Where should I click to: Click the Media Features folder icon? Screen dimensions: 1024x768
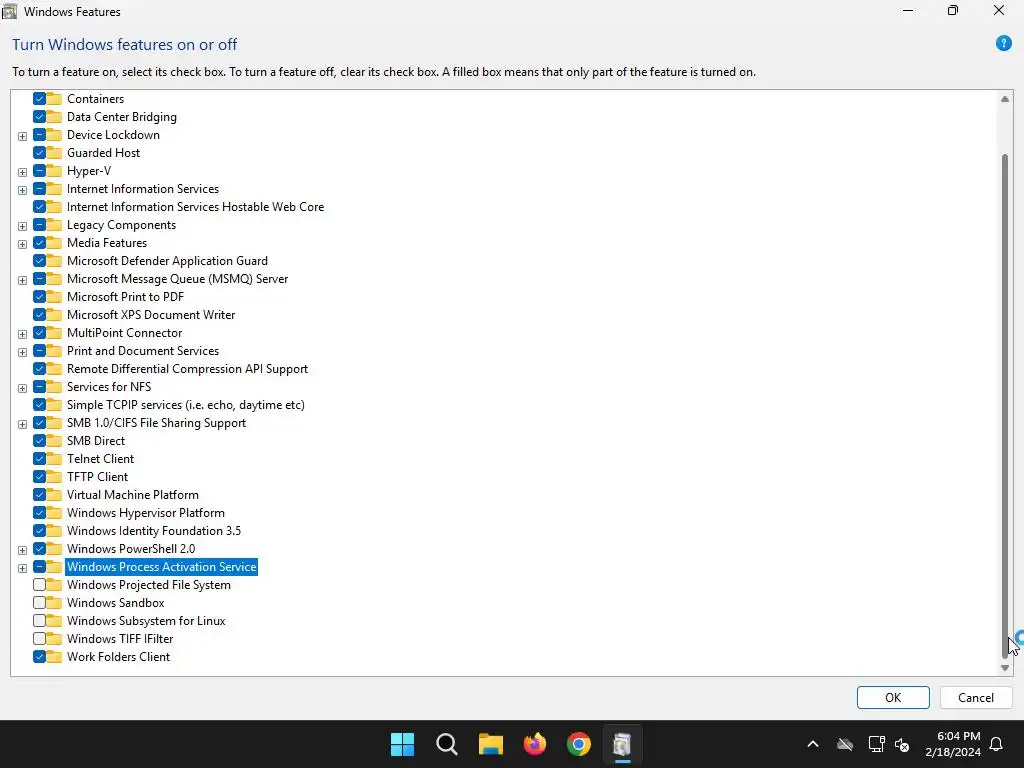coord(54,242)
